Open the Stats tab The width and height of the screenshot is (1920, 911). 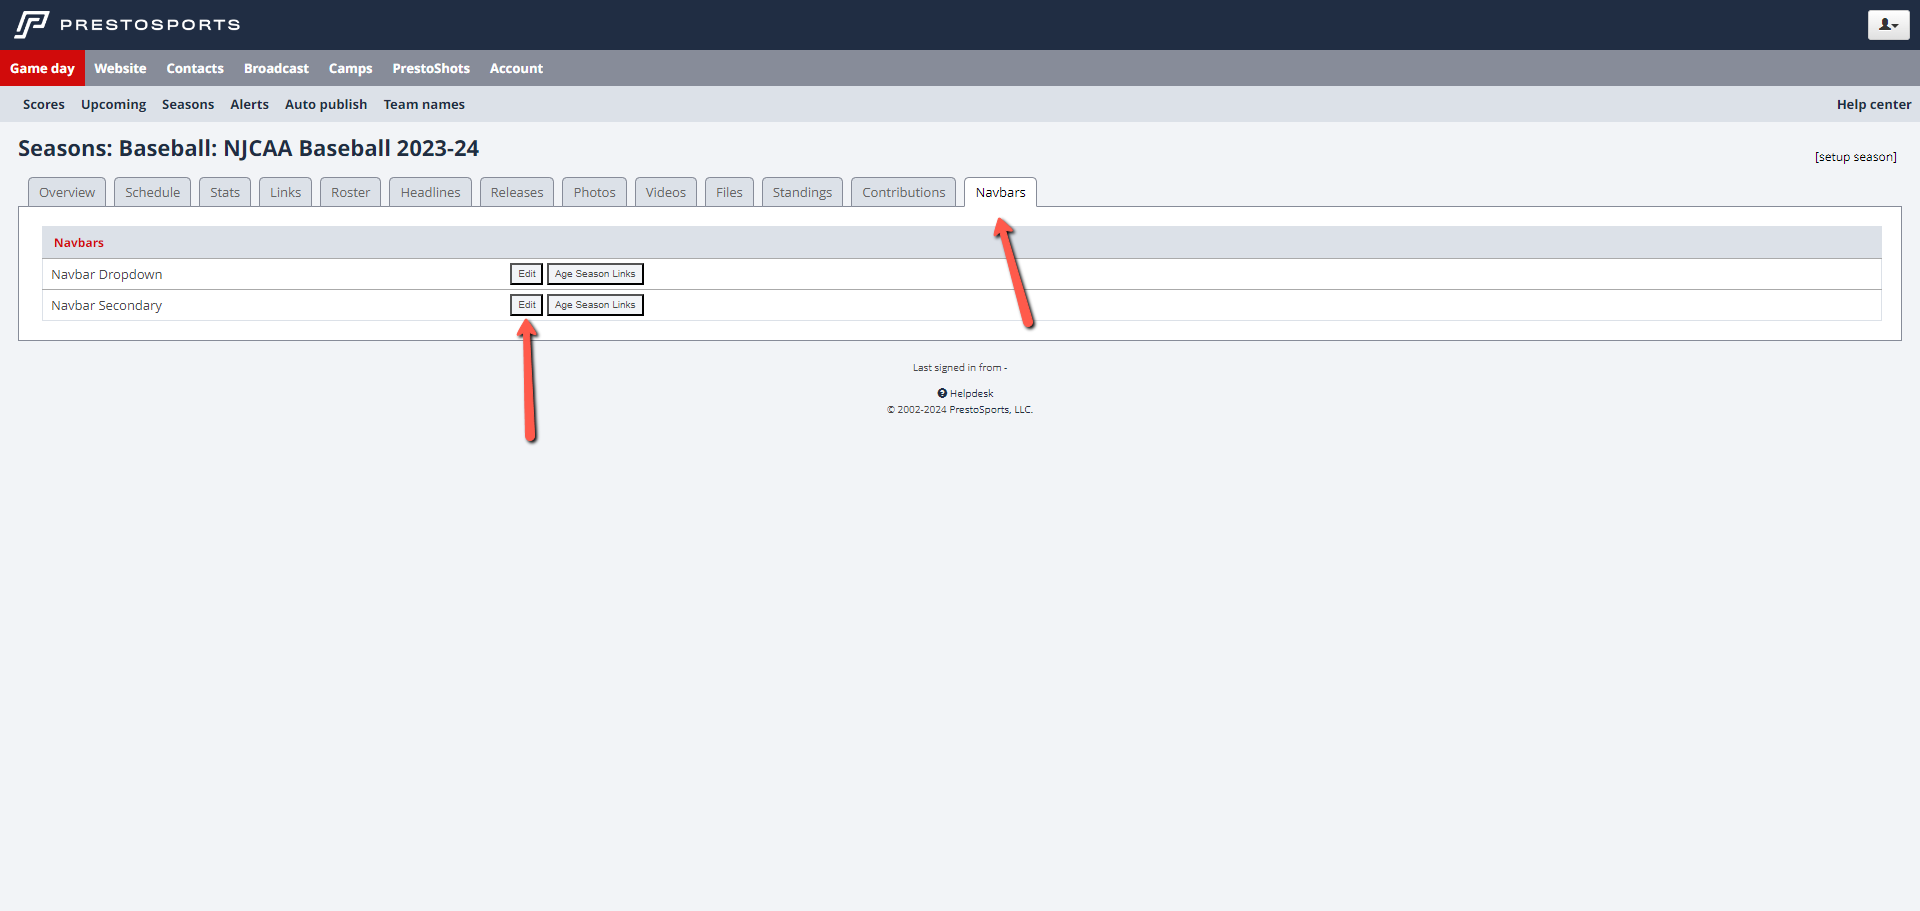(x=225, y=192)
